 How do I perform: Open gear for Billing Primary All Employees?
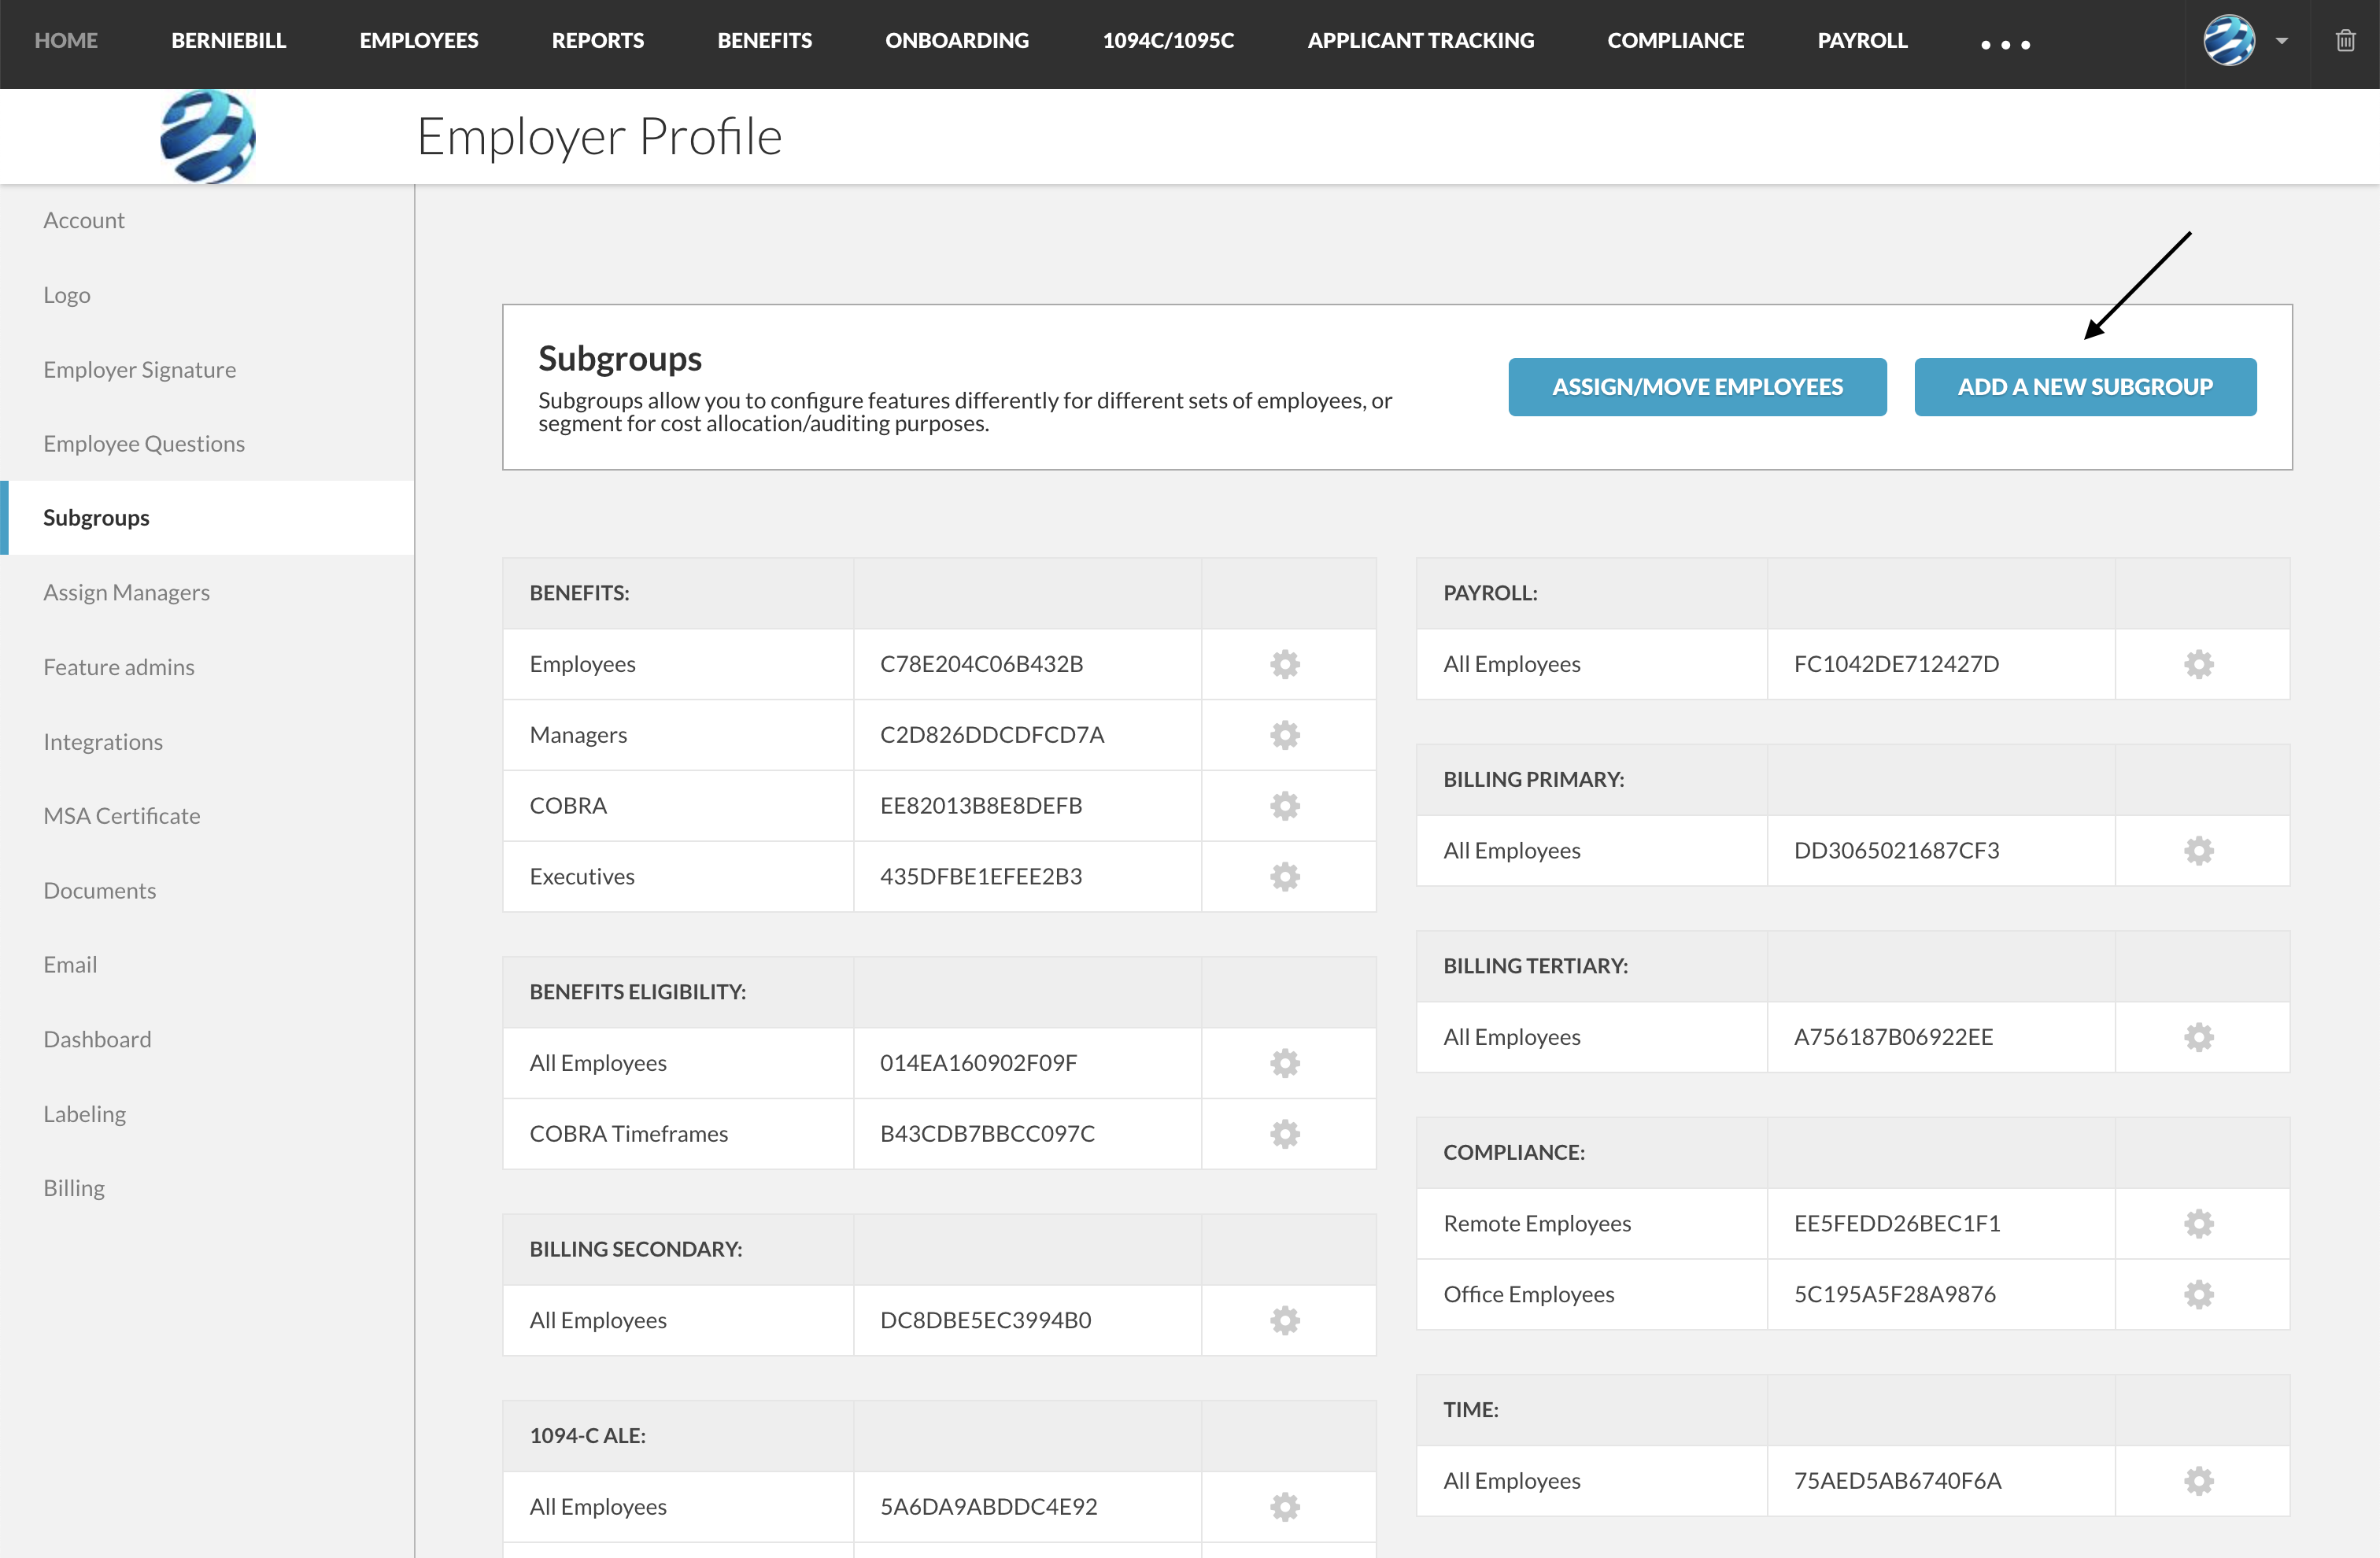(2199, 851)
